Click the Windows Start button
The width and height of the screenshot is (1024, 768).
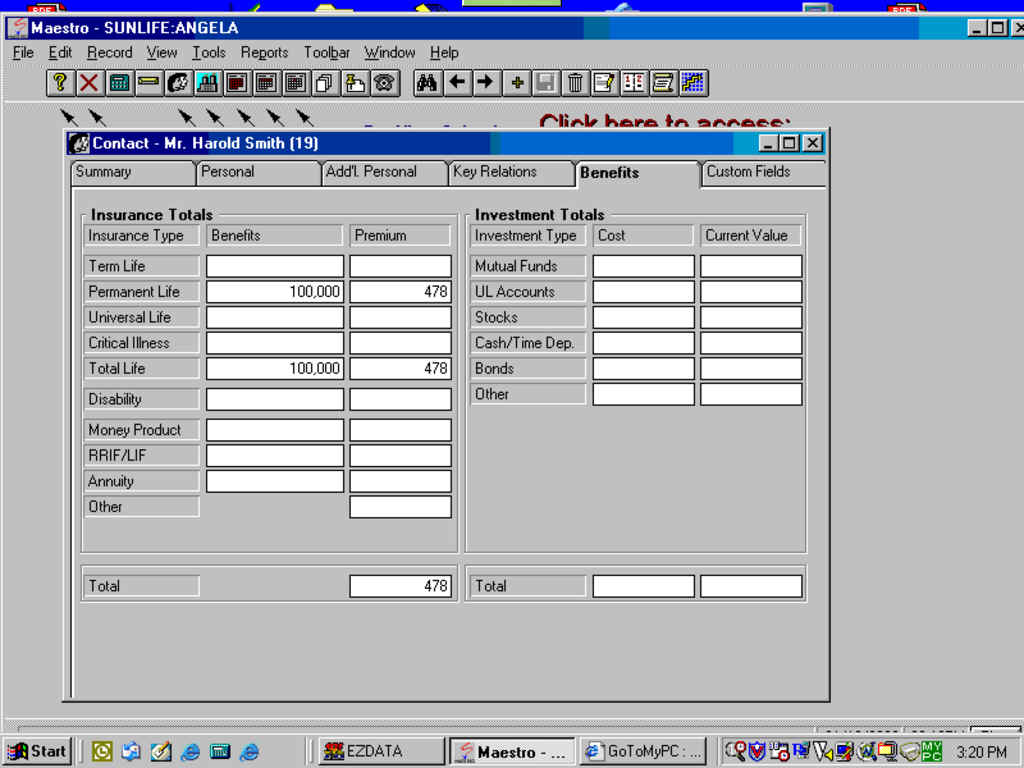click(37, 751)
